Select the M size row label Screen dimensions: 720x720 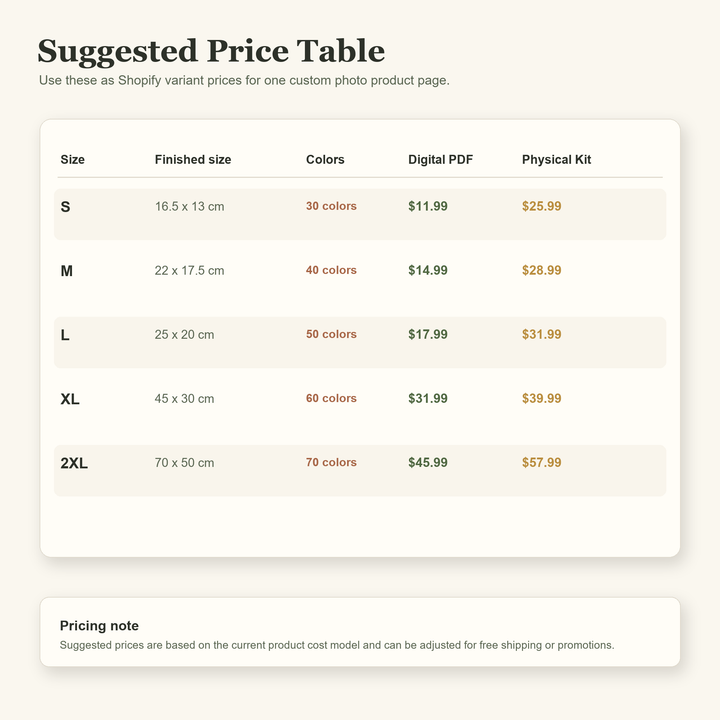tap(67, 271)
